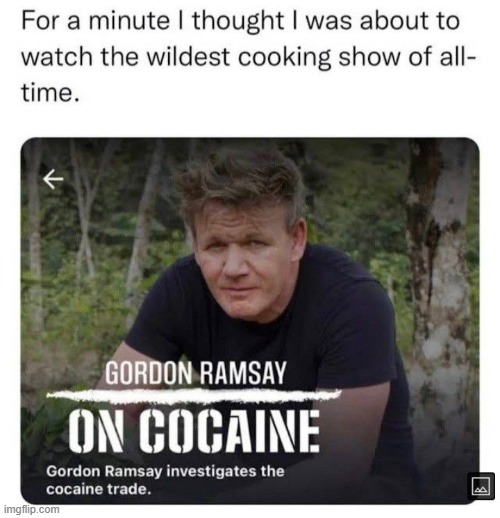Click the word 'wildest' in the caption

coord(189,56)
